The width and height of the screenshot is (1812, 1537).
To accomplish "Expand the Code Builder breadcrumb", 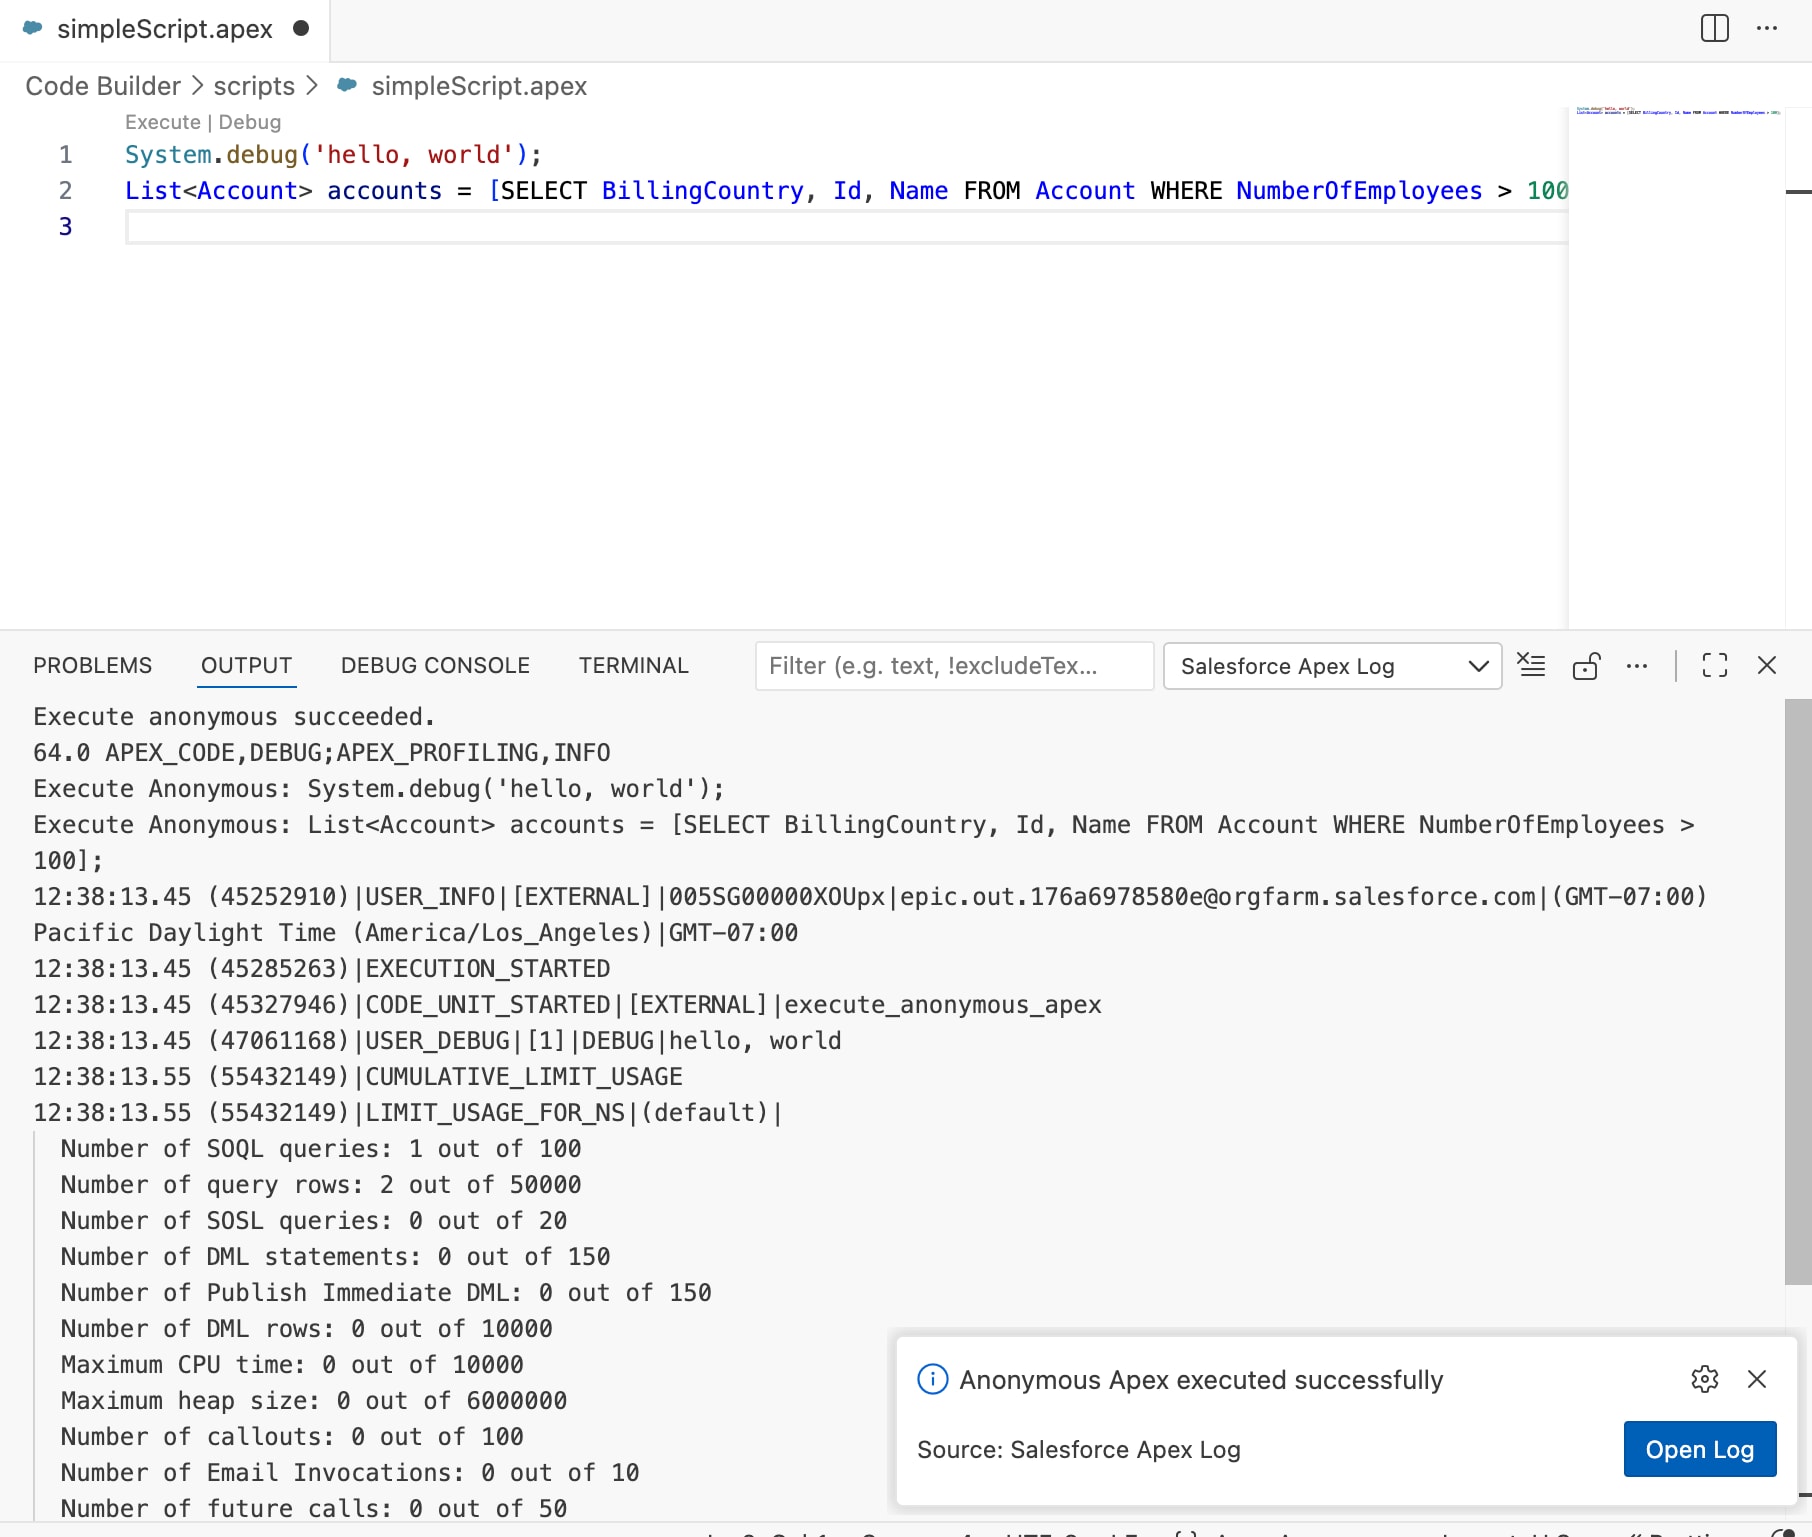I will [x=101, y=86].
